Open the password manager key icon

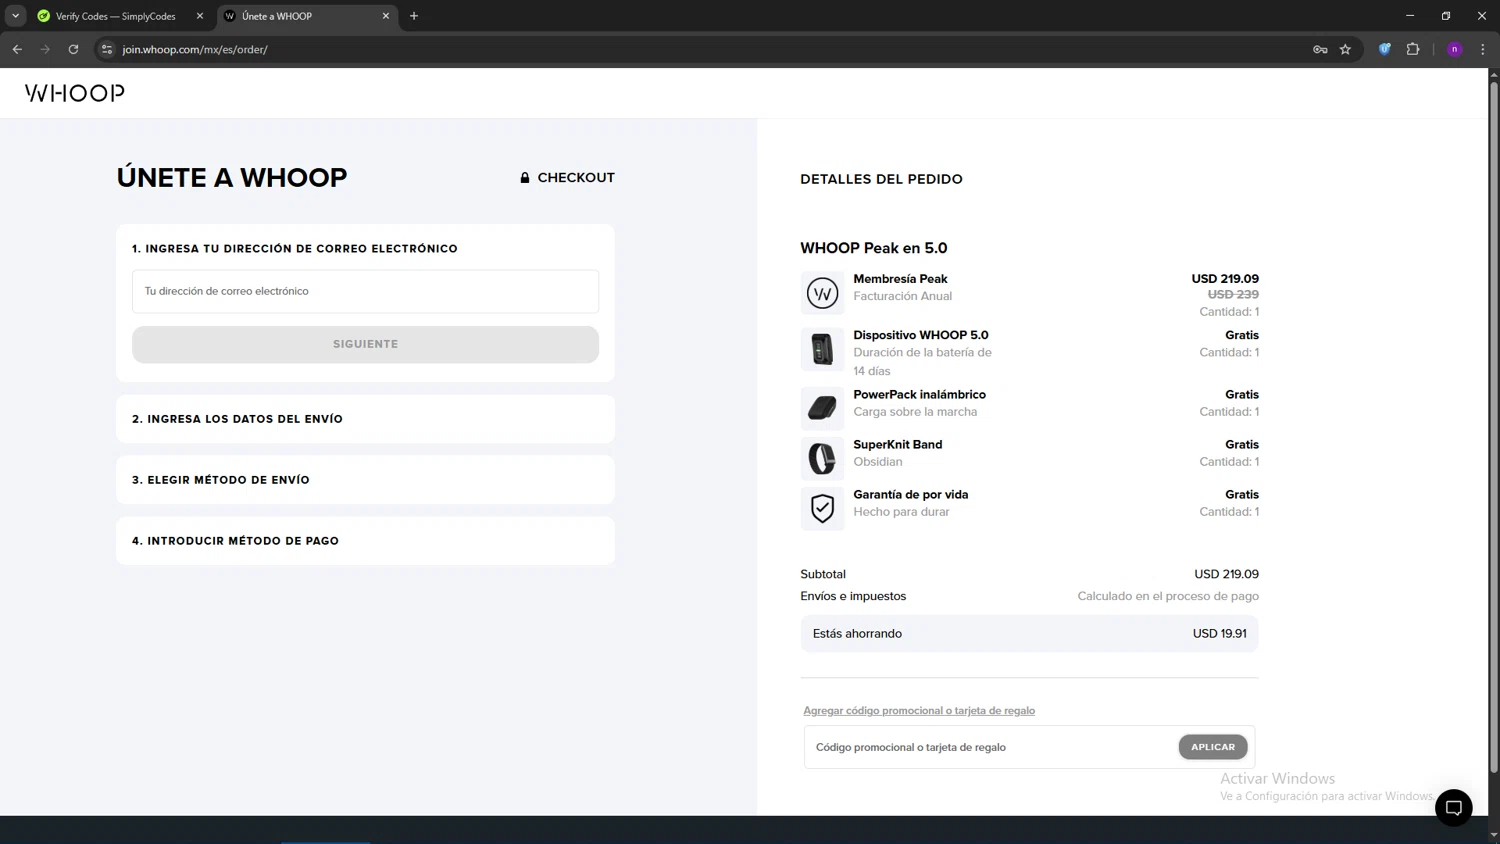tap(1320, 49)
